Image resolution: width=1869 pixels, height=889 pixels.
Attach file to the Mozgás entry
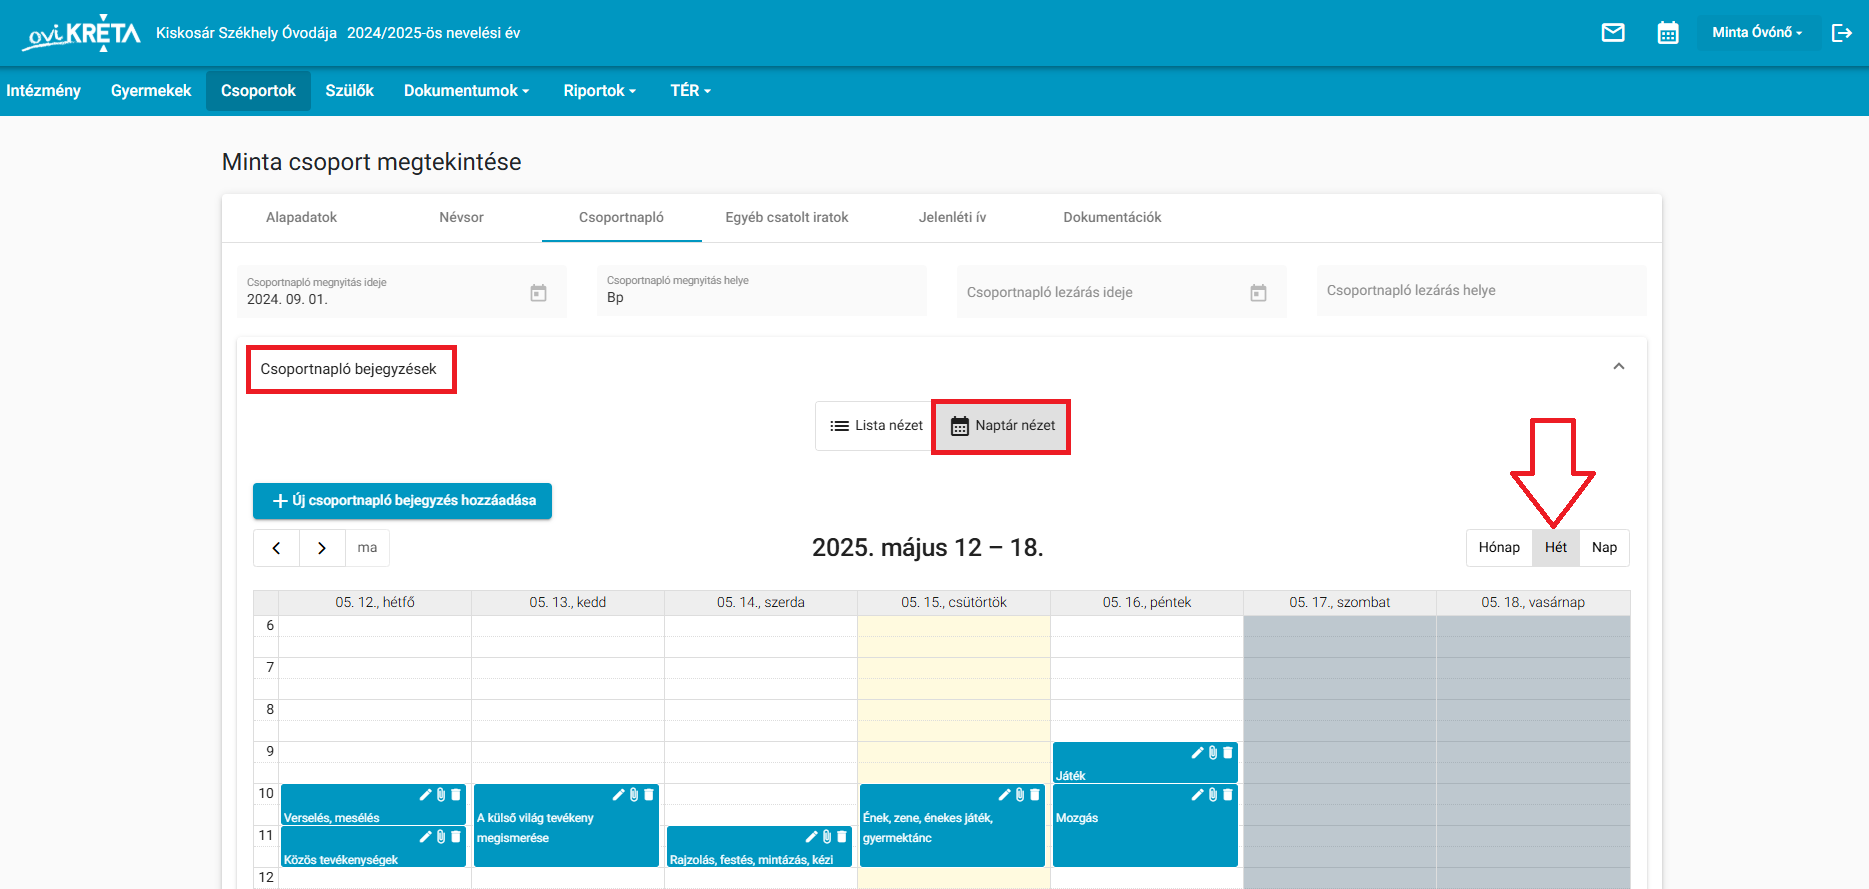pos(1213,795)
